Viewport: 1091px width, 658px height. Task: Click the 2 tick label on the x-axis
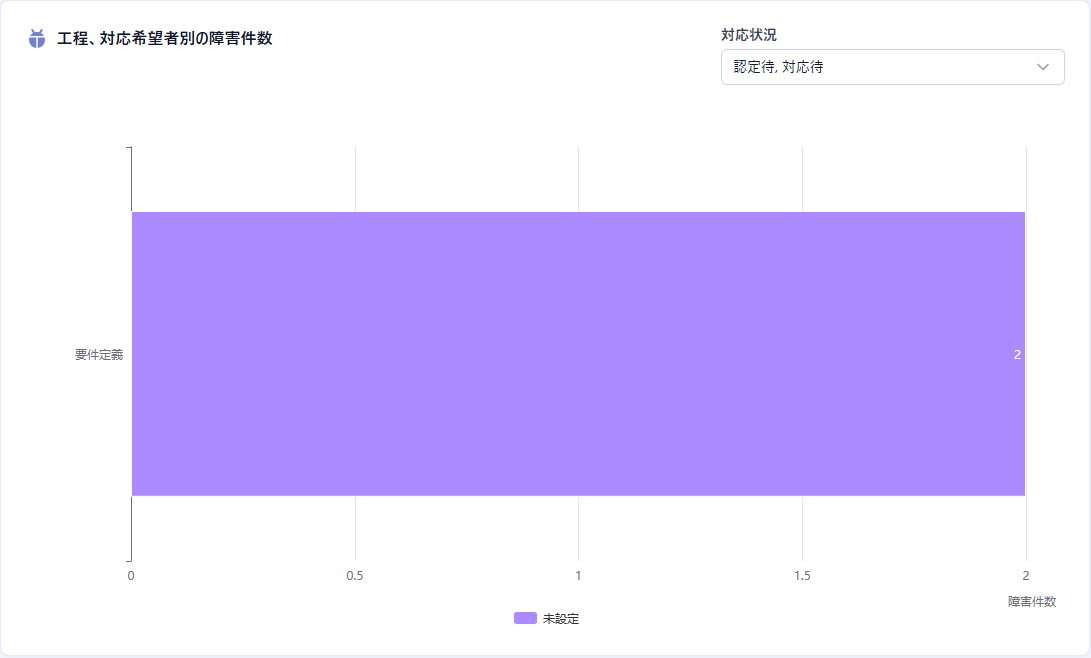pos(1025,576)
